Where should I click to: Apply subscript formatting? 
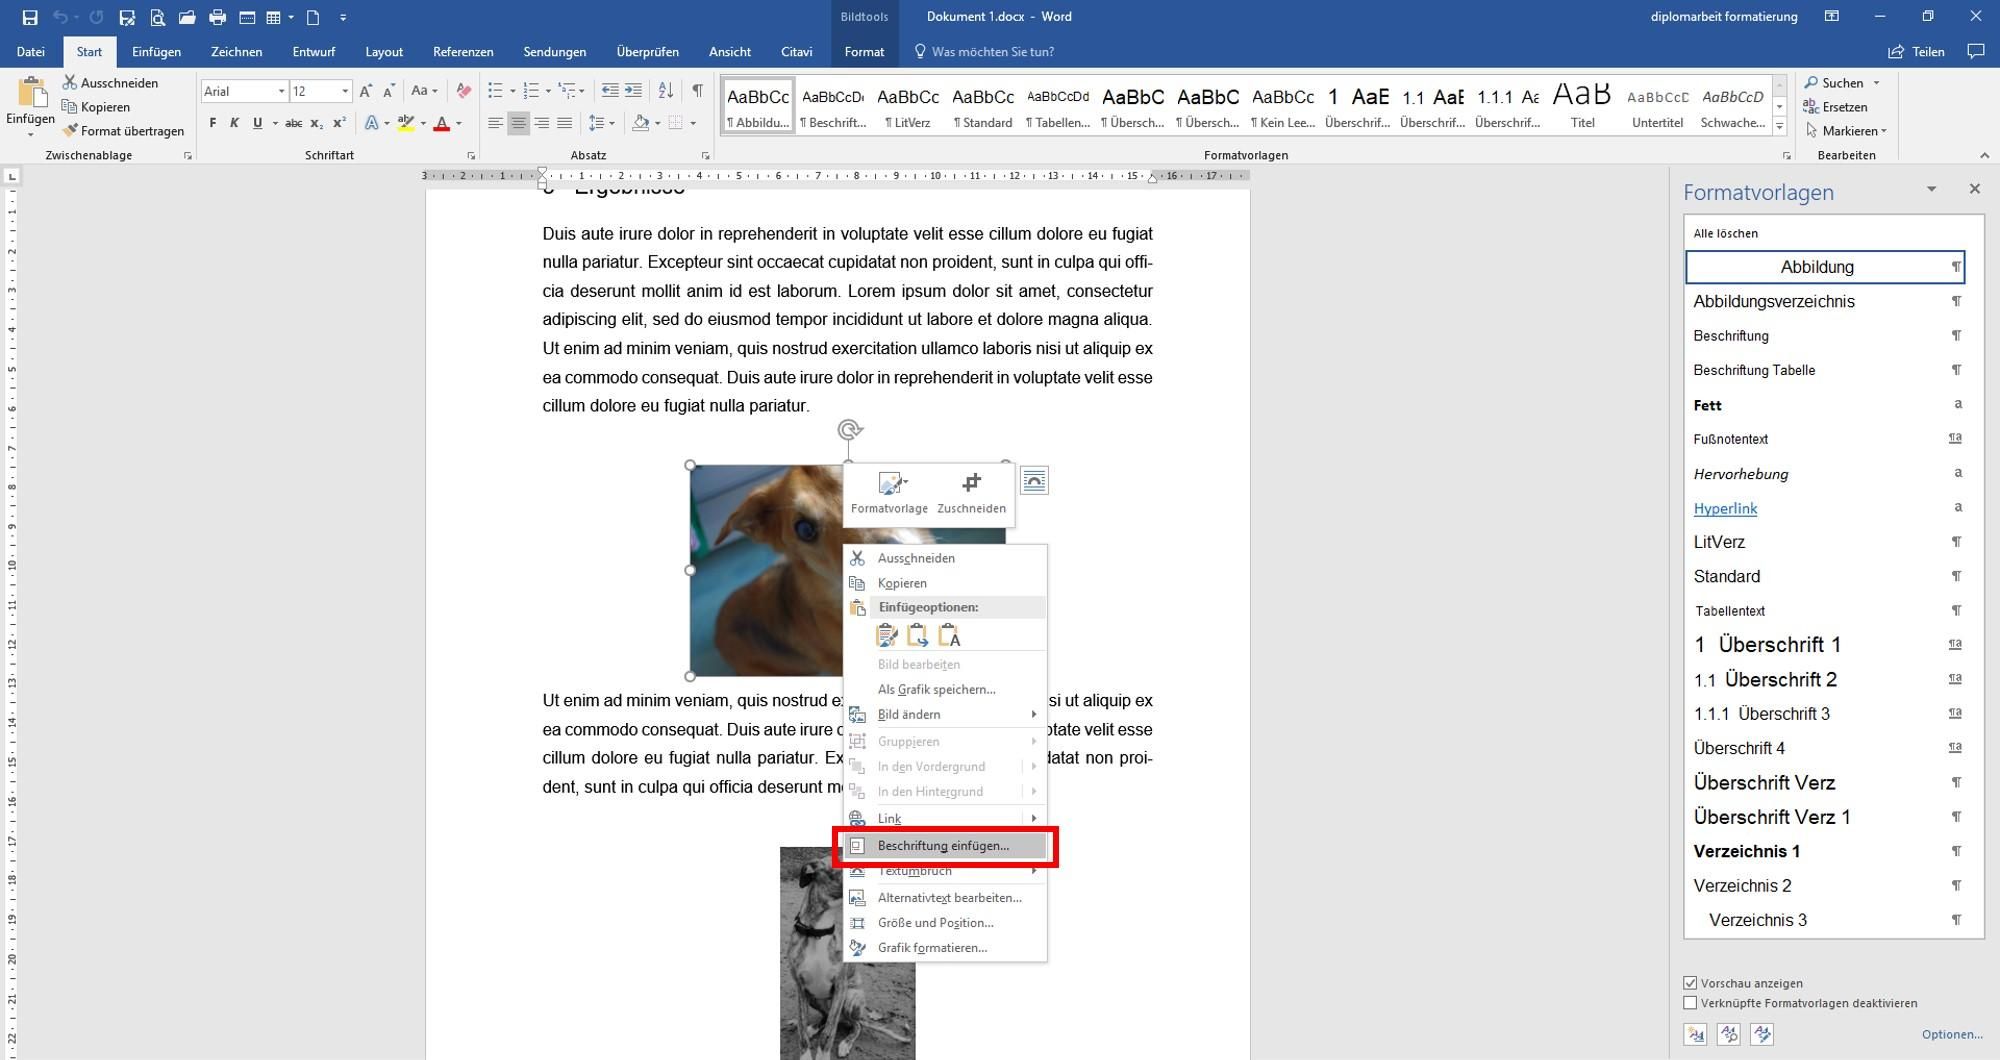point(316,123)
